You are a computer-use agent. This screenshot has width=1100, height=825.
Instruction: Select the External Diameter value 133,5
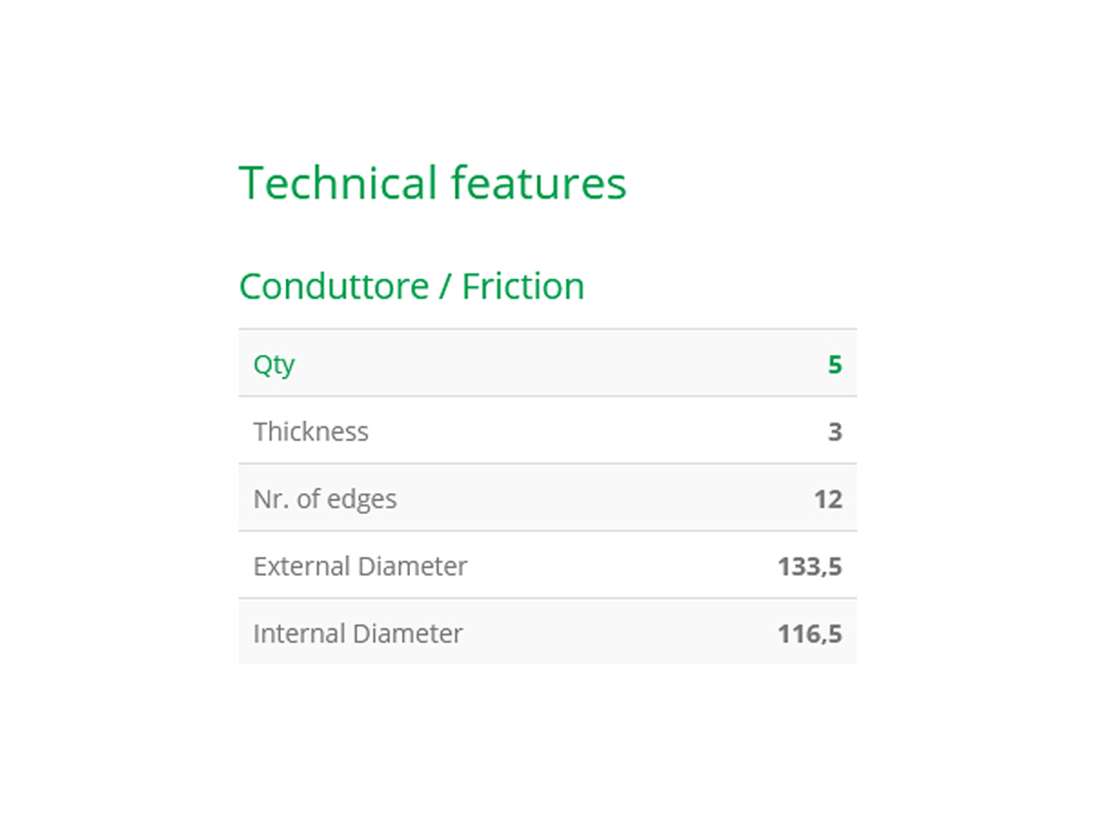click(810, 567)
